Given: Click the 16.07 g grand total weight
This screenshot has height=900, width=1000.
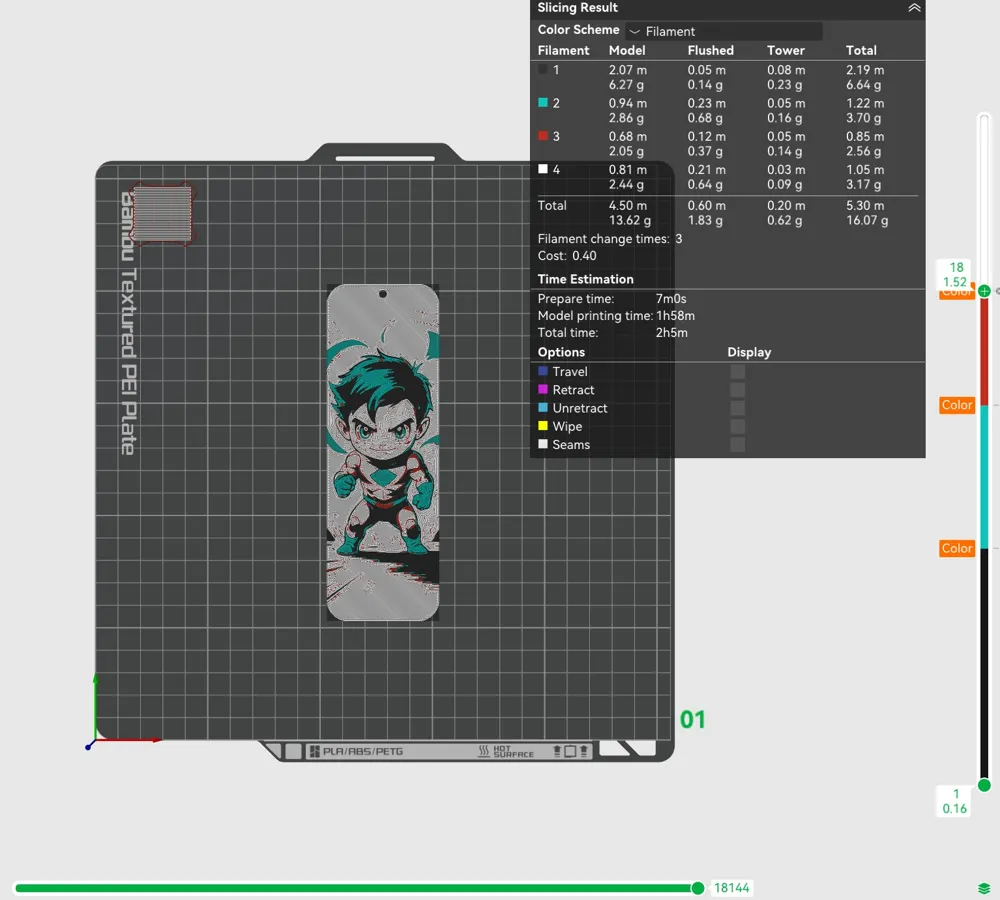Looking at the screenshot, I should coord(867,220).
